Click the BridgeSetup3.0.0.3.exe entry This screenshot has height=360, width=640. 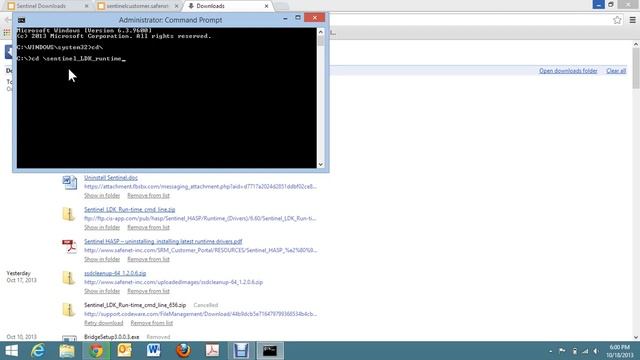coord(111,337)
